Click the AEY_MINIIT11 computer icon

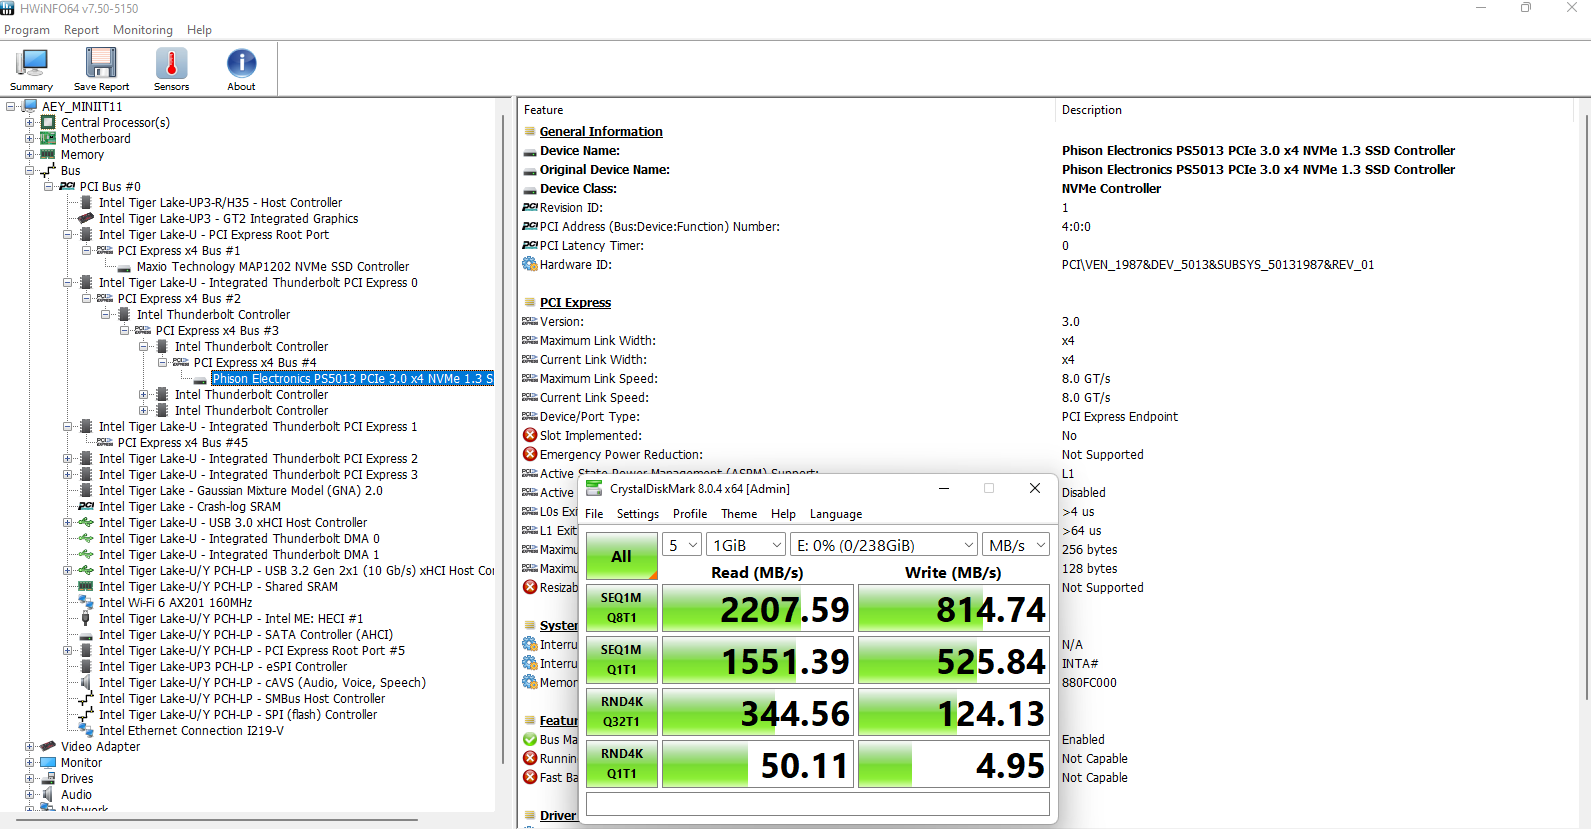click(x=30, y=107)
